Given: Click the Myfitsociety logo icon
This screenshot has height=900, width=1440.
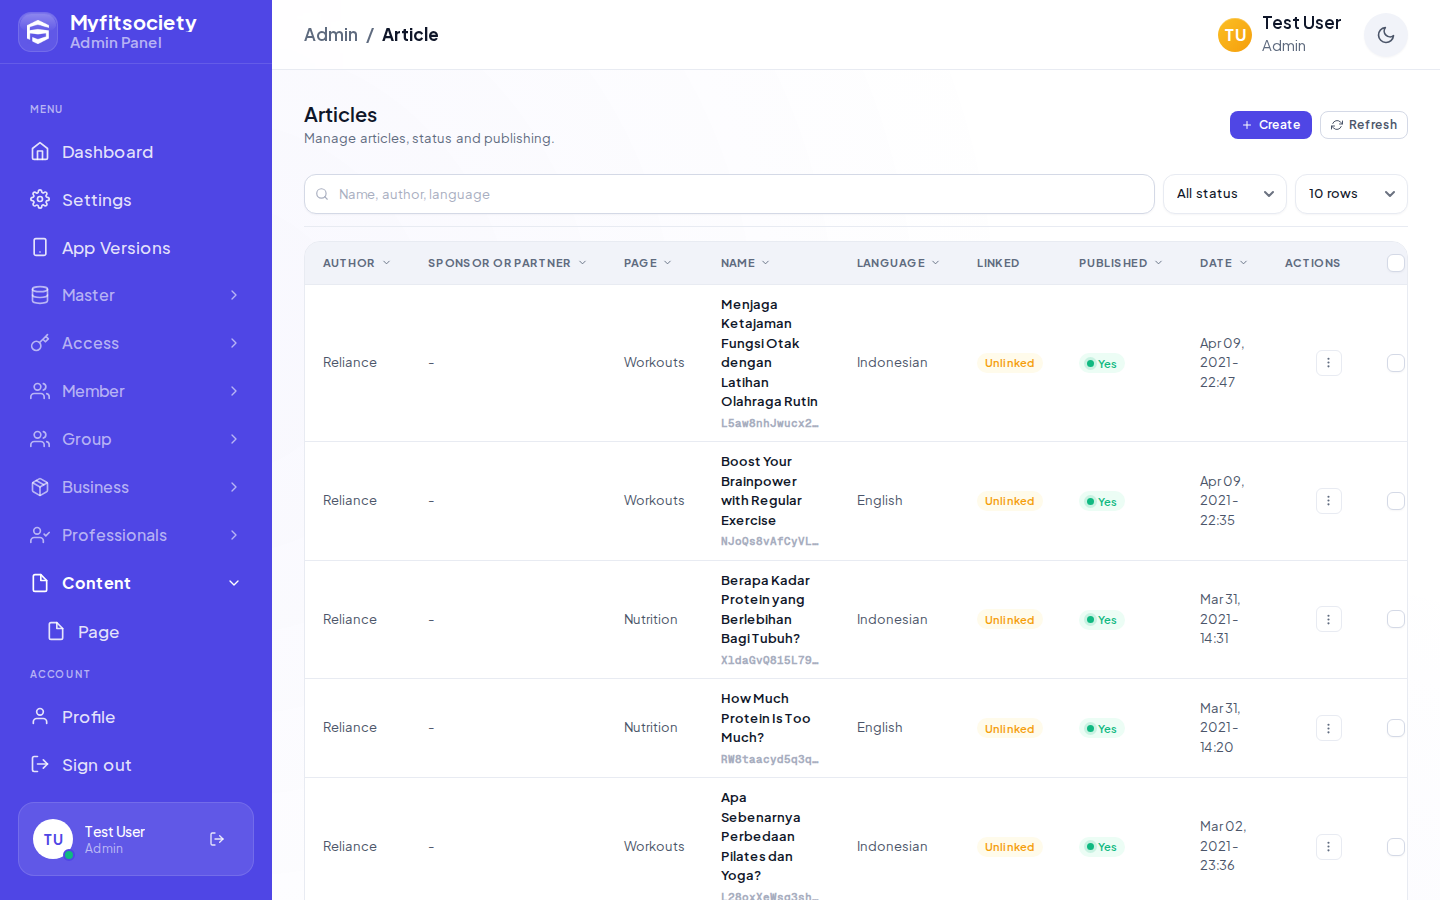Looking at the screenshot, I should 38,32.
